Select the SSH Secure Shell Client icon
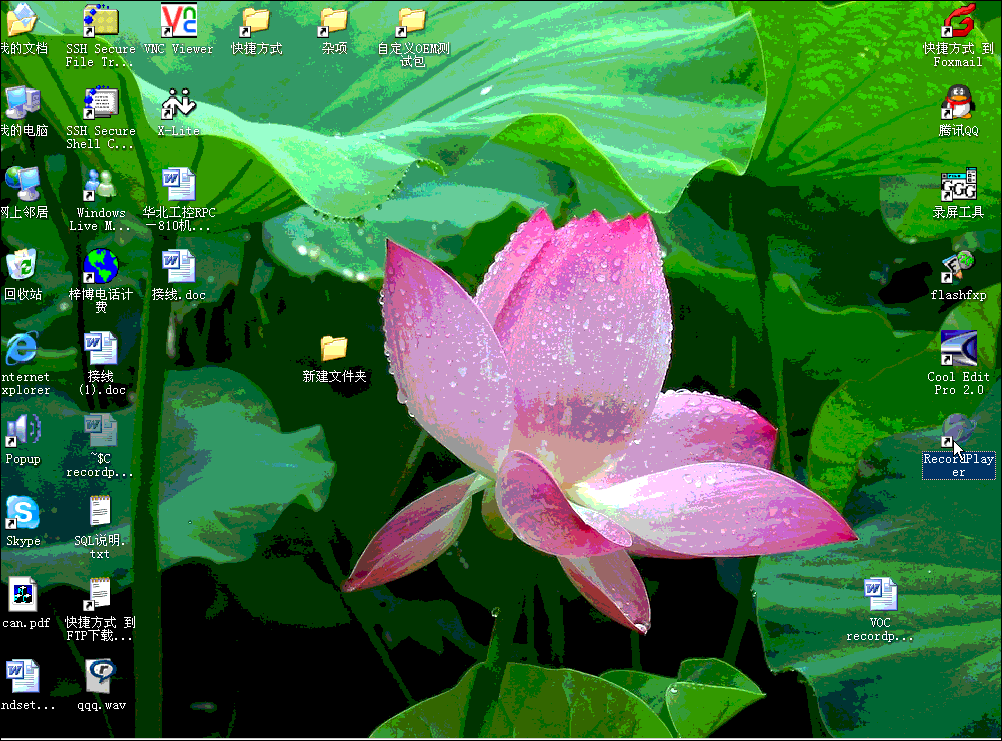The image size is (1002, 741). point(100,104)
